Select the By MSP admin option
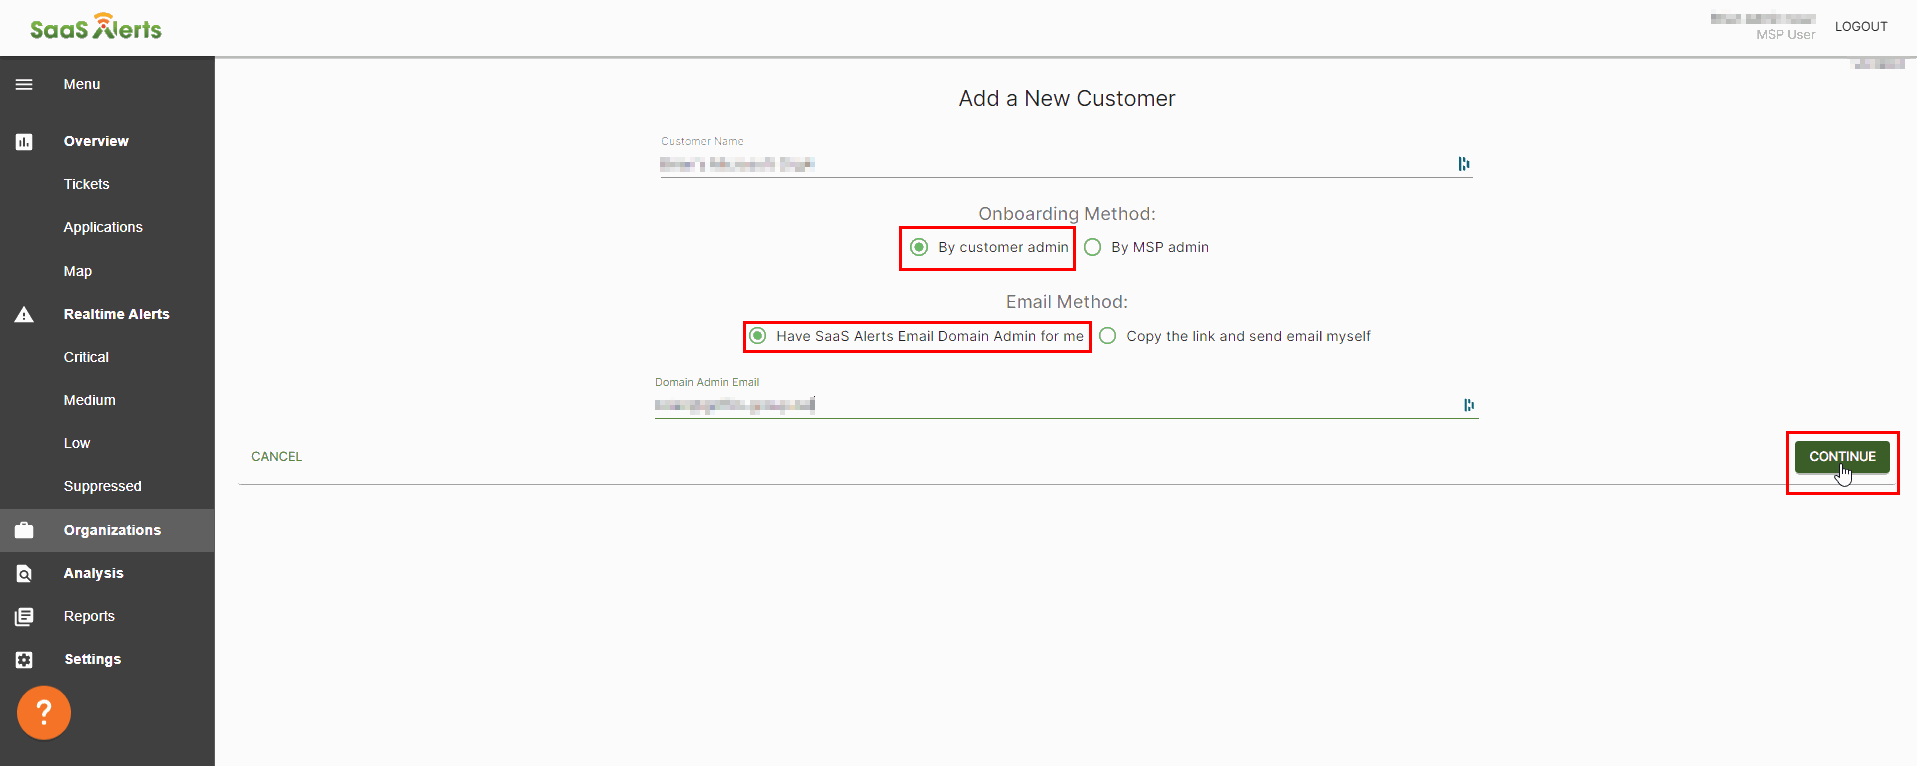The height and width of the screenshot is (766, 1917). [x=1093, y=247]
